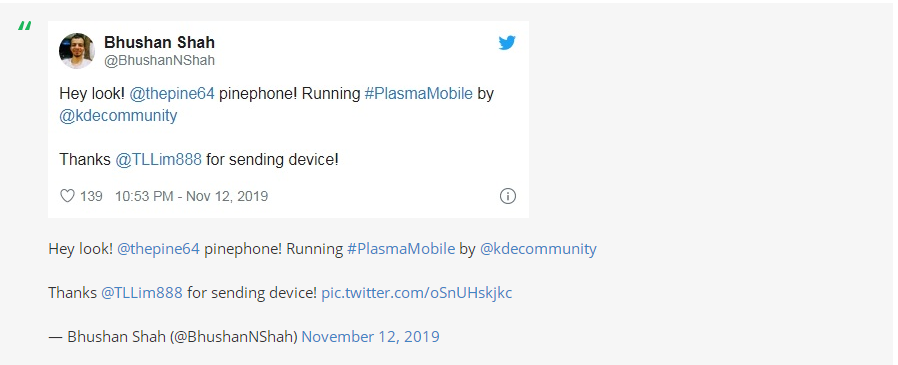Click Bhushan Shah's profile avatar
Viewport: 898px width, 365px height.
click(x=77, y=50)
